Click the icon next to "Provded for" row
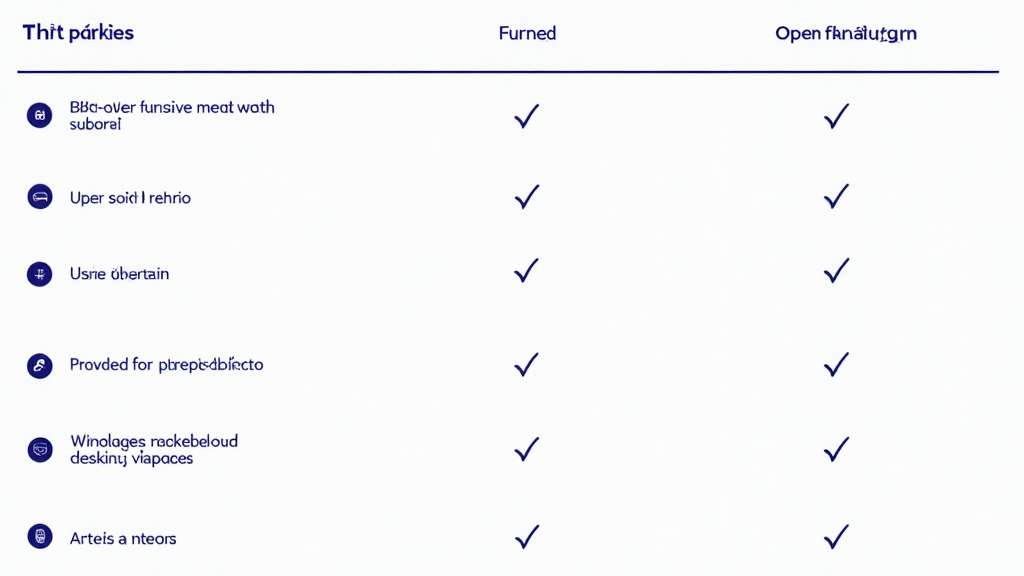 click(39, 365)
